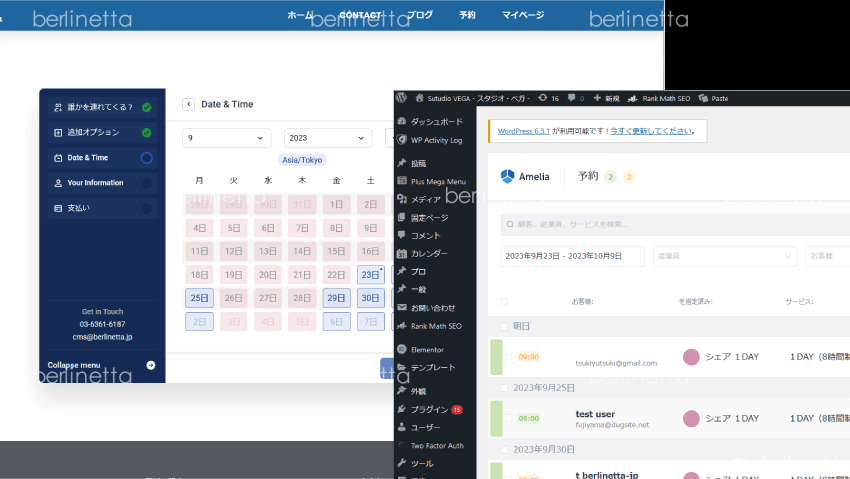Open 誰かを連れてくる？ step in booking form

coord(102,107)
